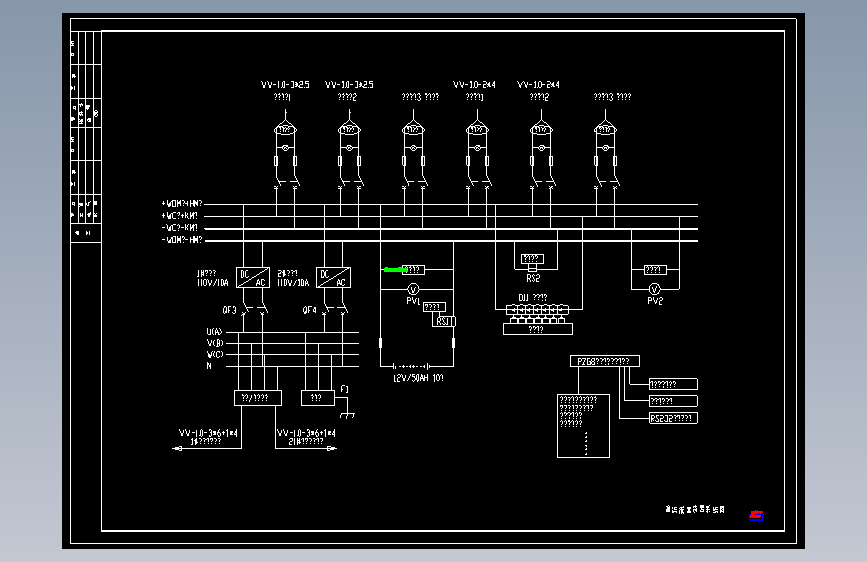The width and height of the screenshot is (867, 562).
Task: Click the labeled box above the PV2 voltmeter
Action: click(x=655, y=270)
